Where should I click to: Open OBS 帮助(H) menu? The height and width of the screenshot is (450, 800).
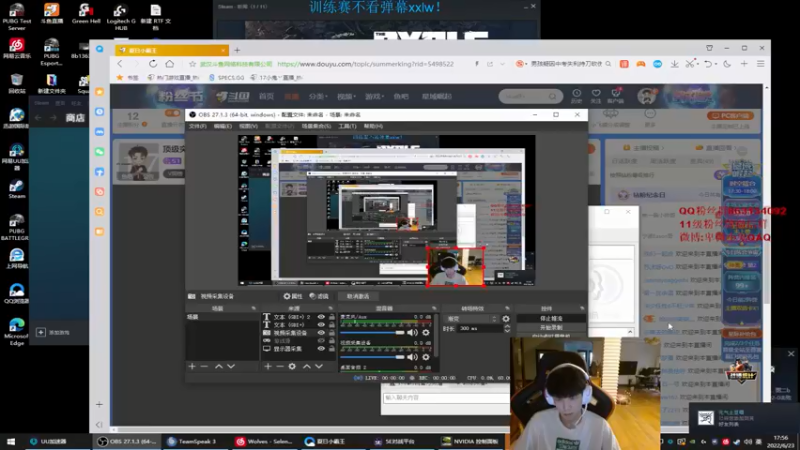(x=373, y=126)
